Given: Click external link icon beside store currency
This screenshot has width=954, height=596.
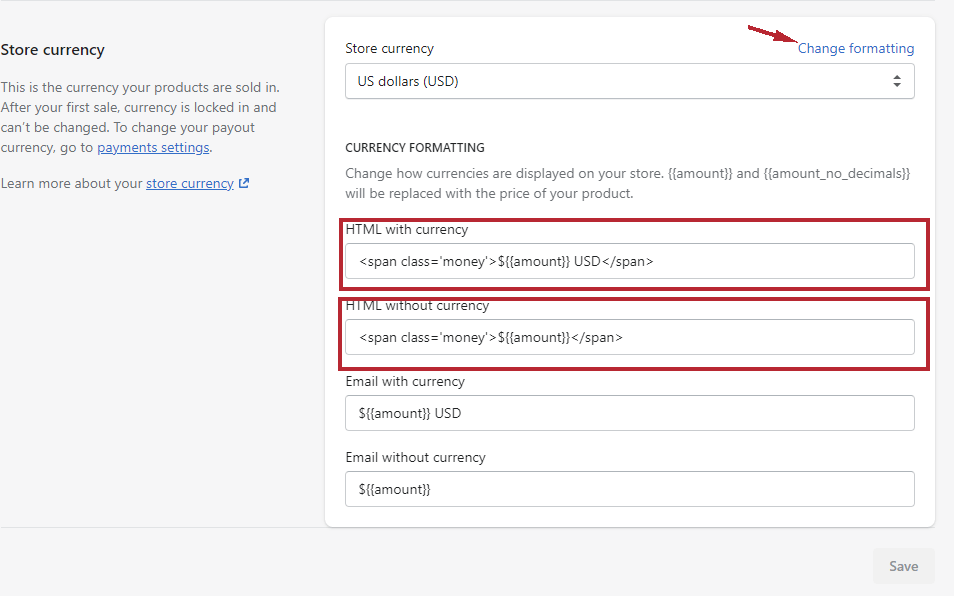Looking at the screenshot, I should (244, 183).
